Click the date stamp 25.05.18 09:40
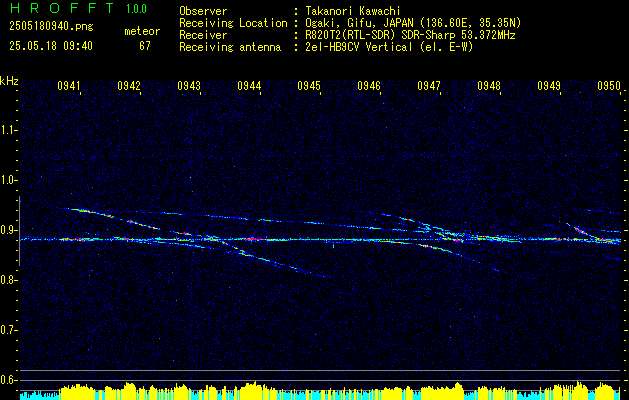Viewport: 629px width, 400px height. 51,46
